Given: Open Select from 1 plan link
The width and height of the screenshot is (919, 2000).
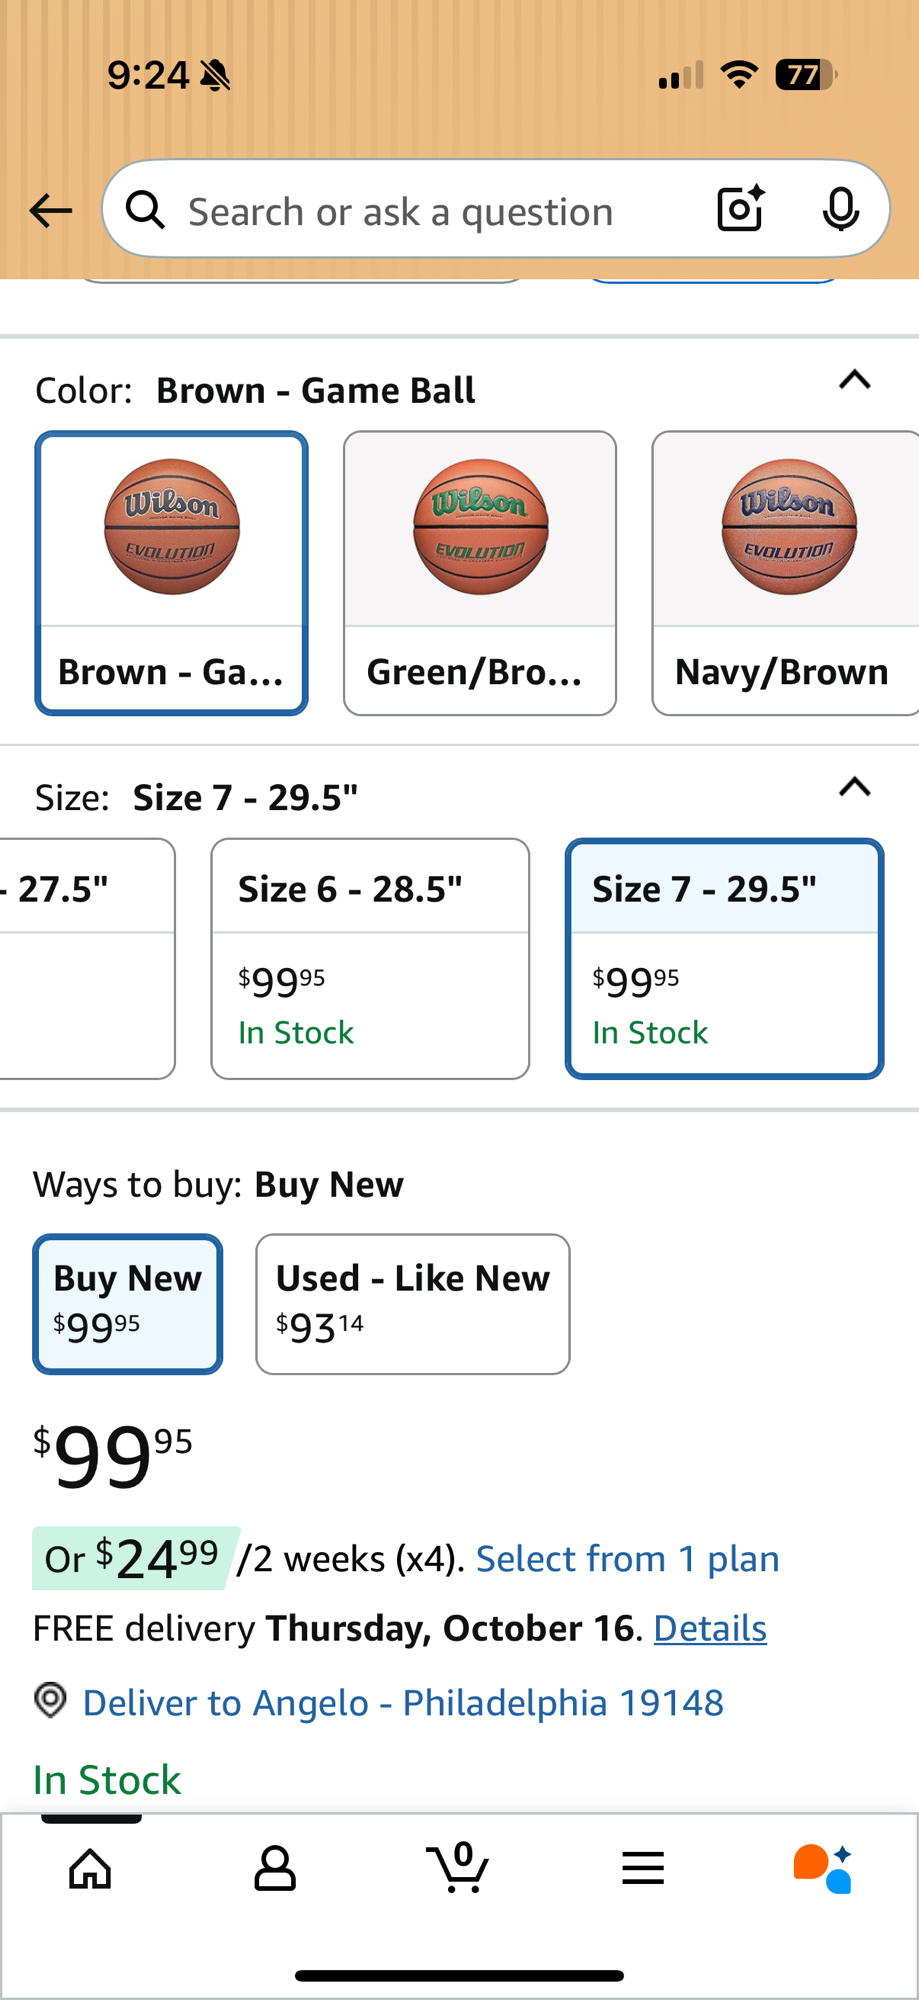Looking at the screenshot, I should (627, 1559).
